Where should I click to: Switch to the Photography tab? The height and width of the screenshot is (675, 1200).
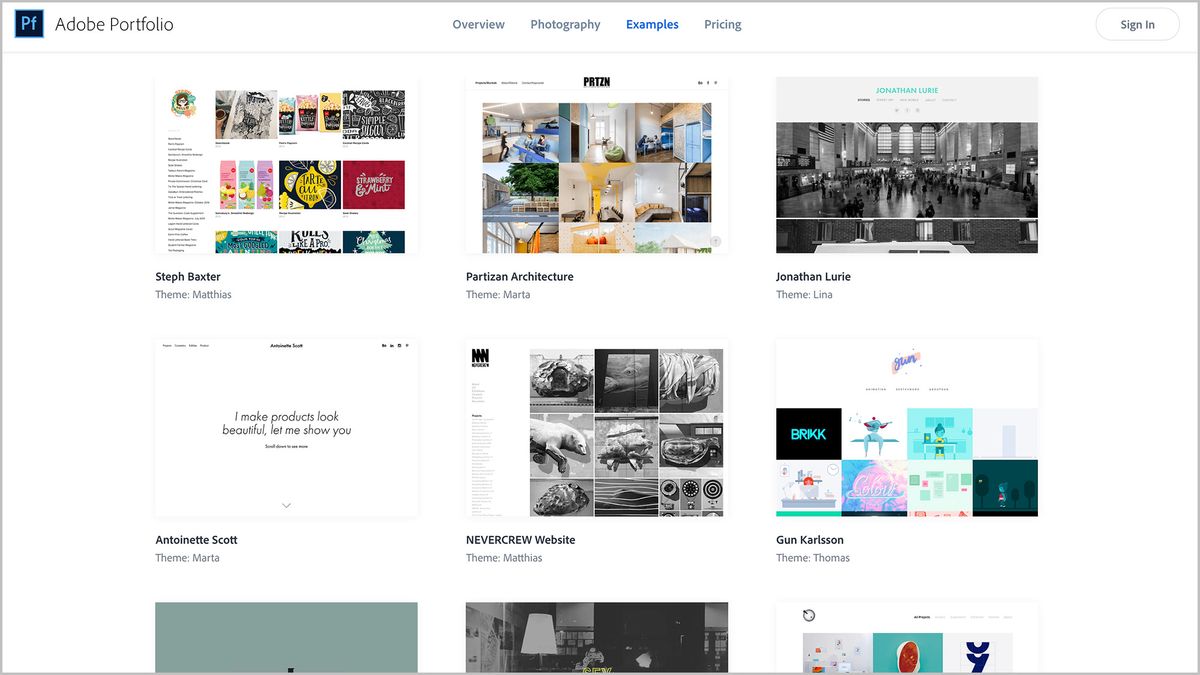click(x=565, y=24)
